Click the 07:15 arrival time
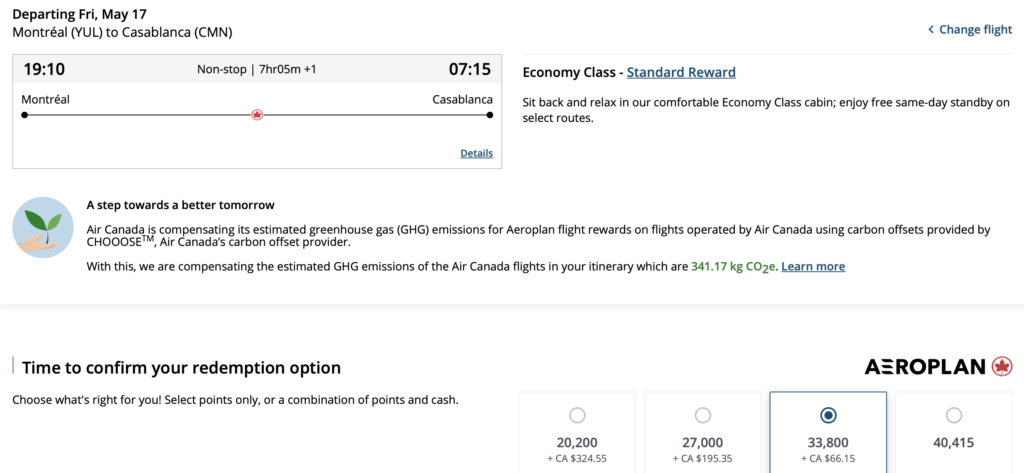Viewport: 1024px width, 473px height. (x=469, y=69)
